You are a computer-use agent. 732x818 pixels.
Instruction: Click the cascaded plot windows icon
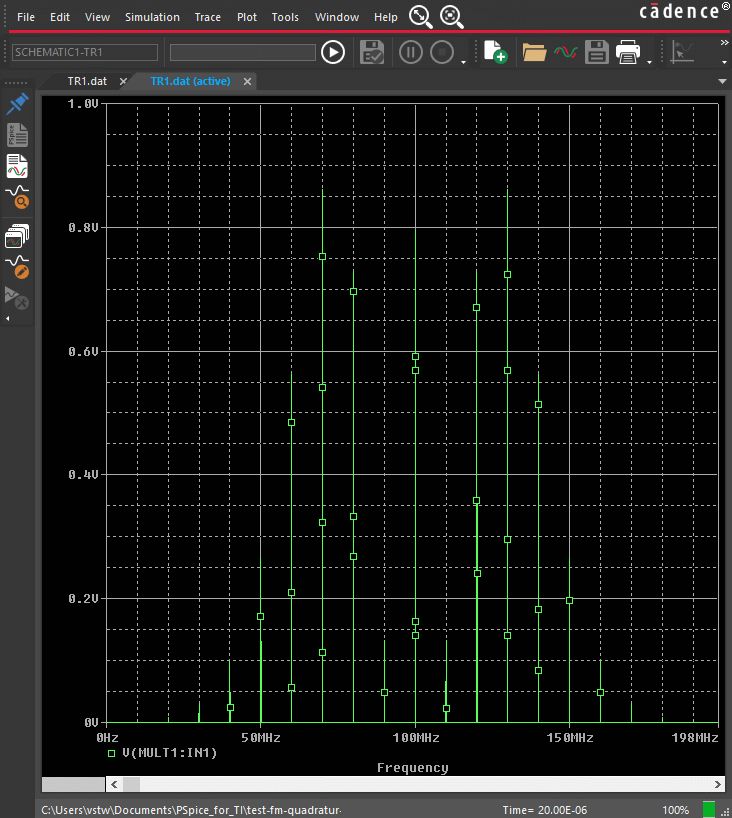tap(17, 236)
